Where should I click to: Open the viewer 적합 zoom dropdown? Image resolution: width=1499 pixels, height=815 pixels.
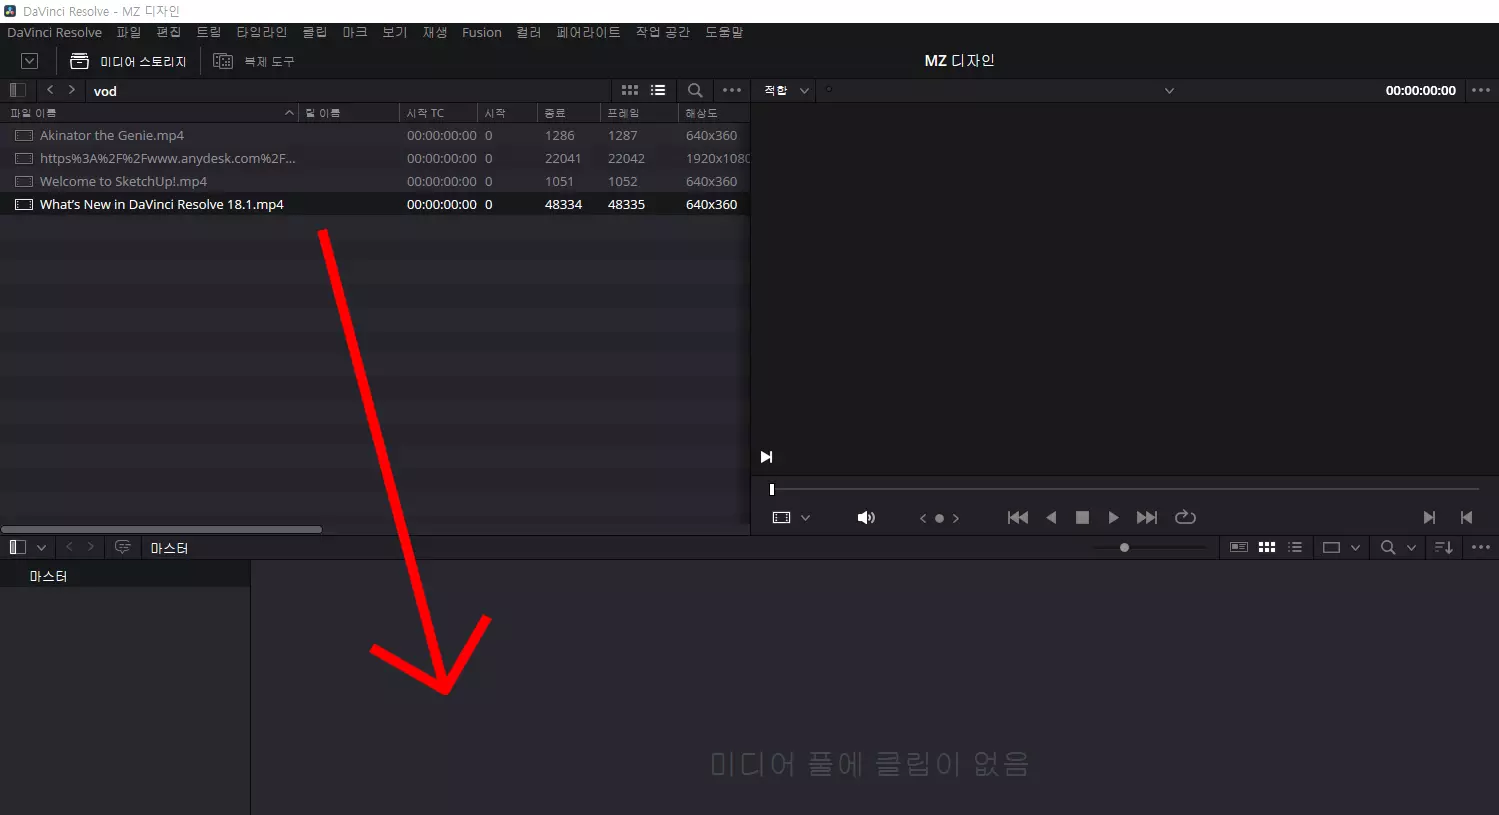(786, 90)
